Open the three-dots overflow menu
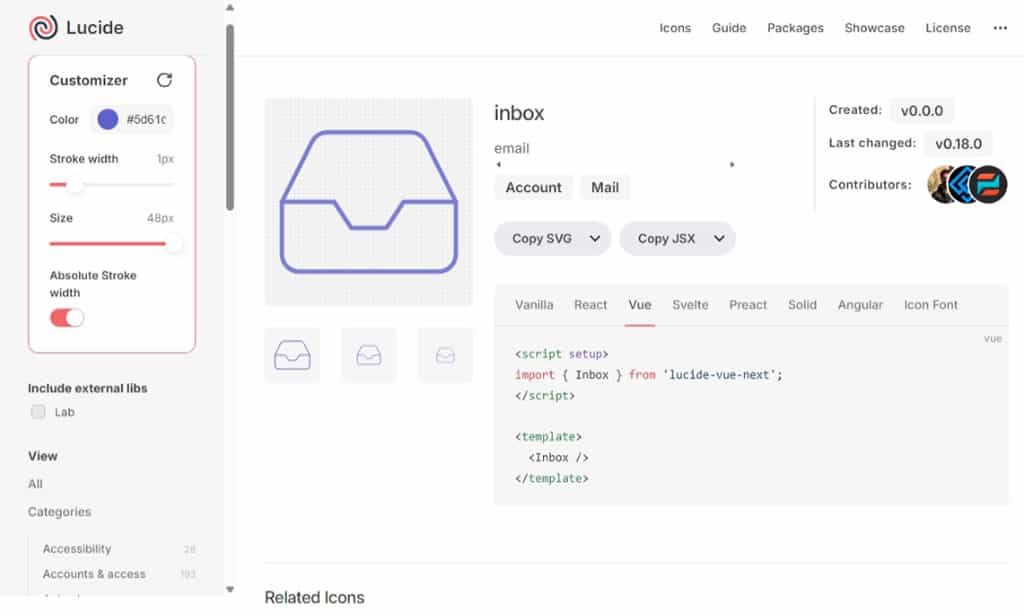 pyautogui.click(x=1000, y=28)
